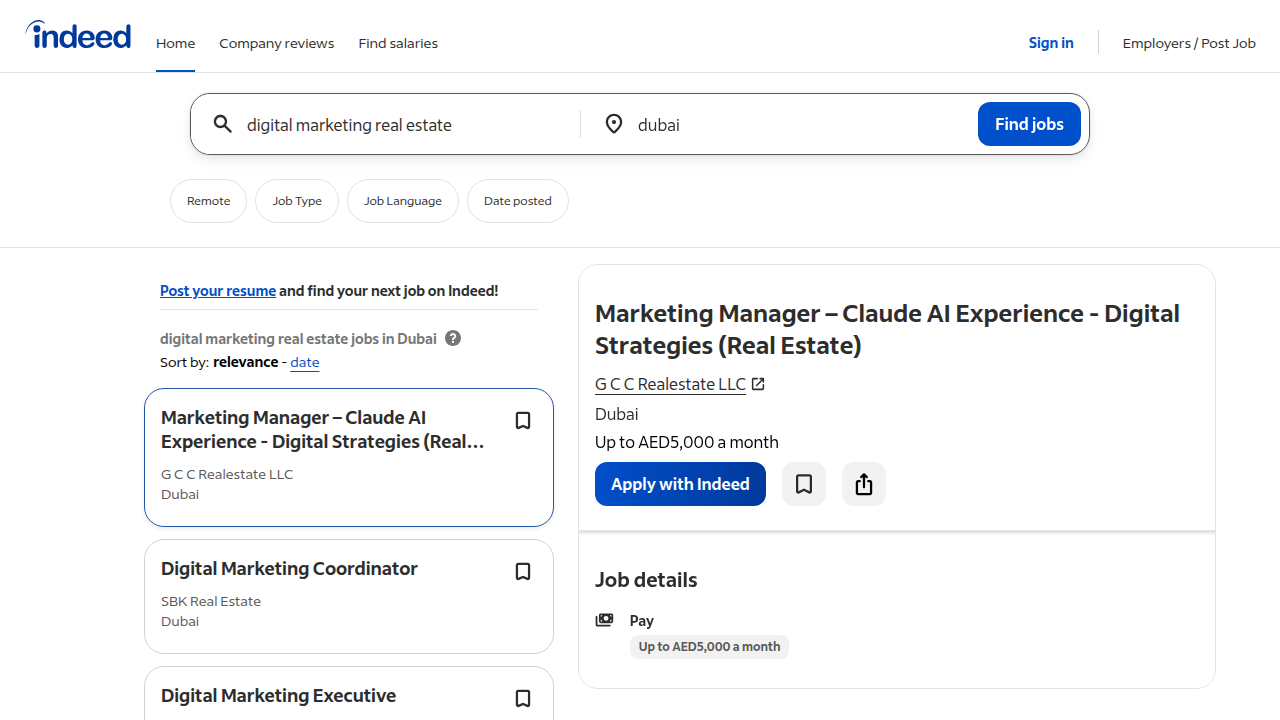Click the Find jobs button
Image resolution: width=1280 pixels, height=720 pixels.
click(x=1029, y=124)
